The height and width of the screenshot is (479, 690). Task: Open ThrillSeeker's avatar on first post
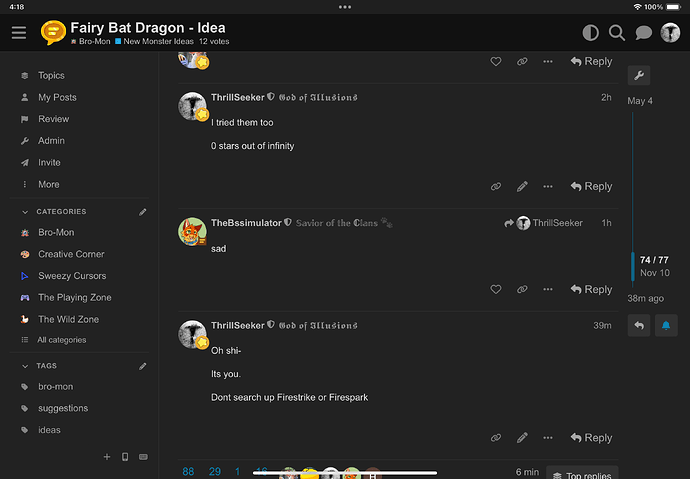[192, 106]
